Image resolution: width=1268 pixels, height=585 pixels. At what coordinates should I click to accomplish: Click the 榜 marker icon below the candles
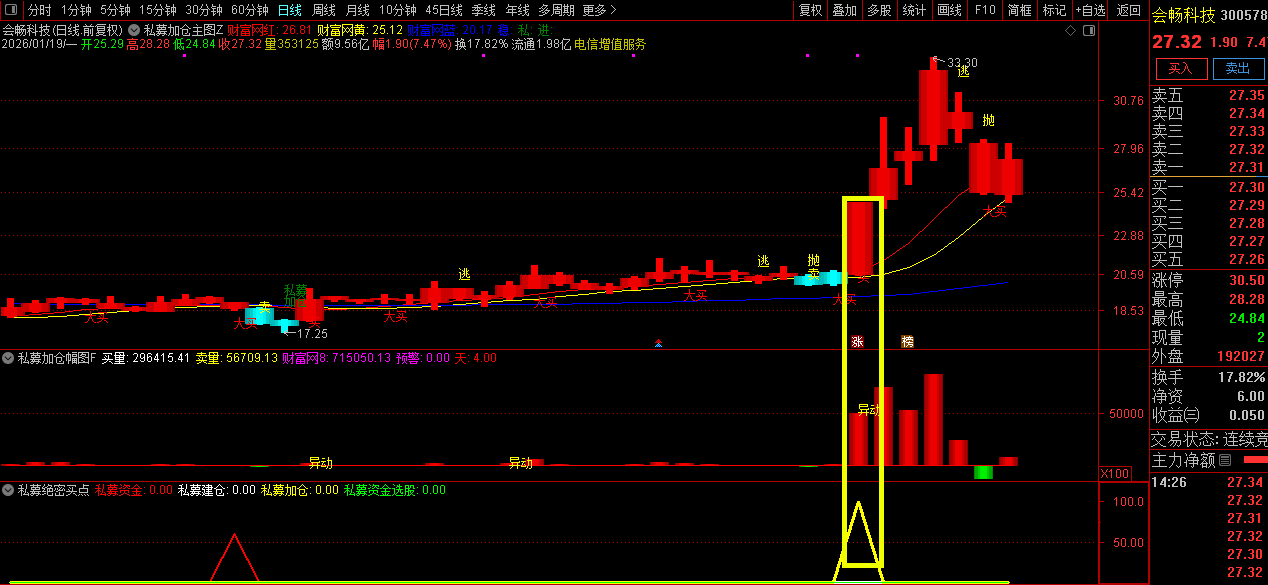(x=907, y=341)
